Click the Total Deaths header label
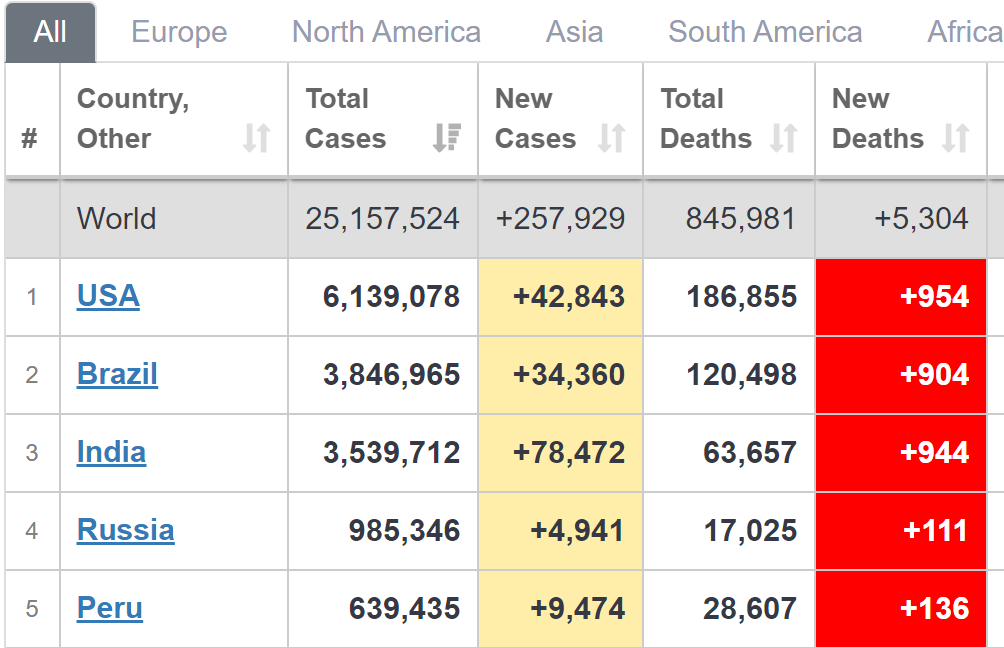Viewport: 1004px width, 648px height. point(706,118)
